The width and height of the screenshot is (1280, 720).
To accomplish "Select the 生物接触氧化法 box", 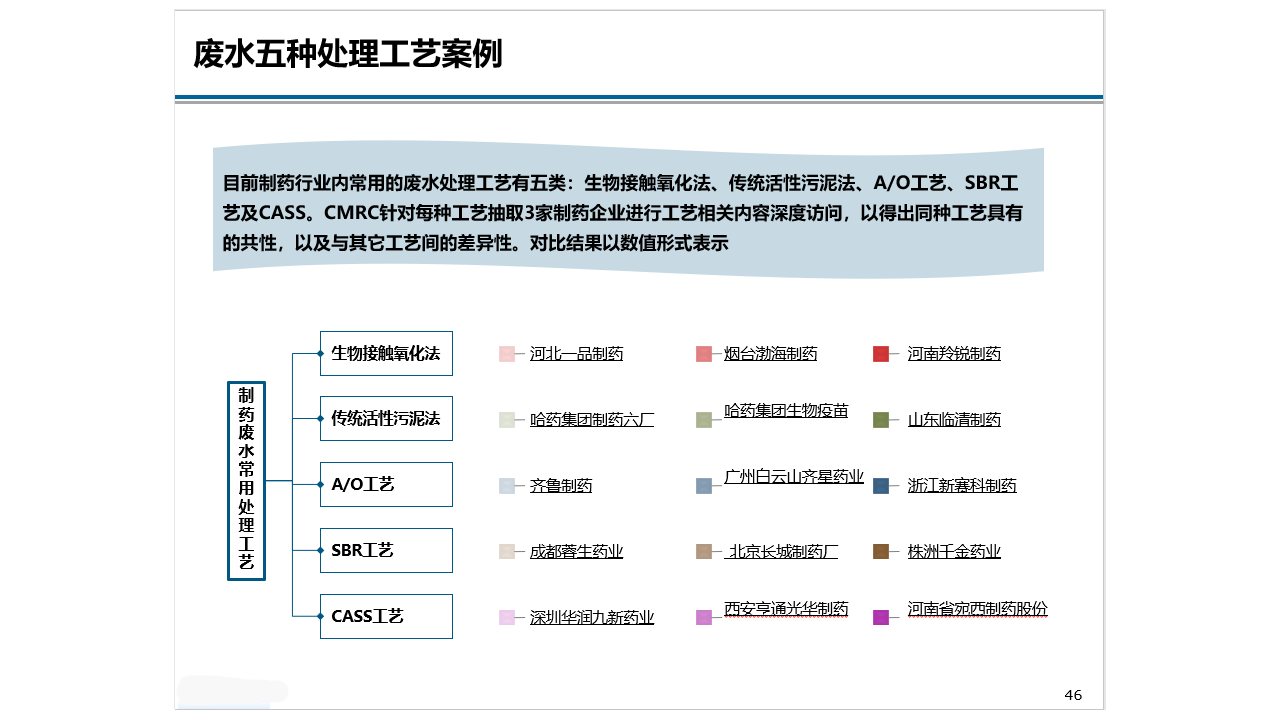I will (386, 353).
